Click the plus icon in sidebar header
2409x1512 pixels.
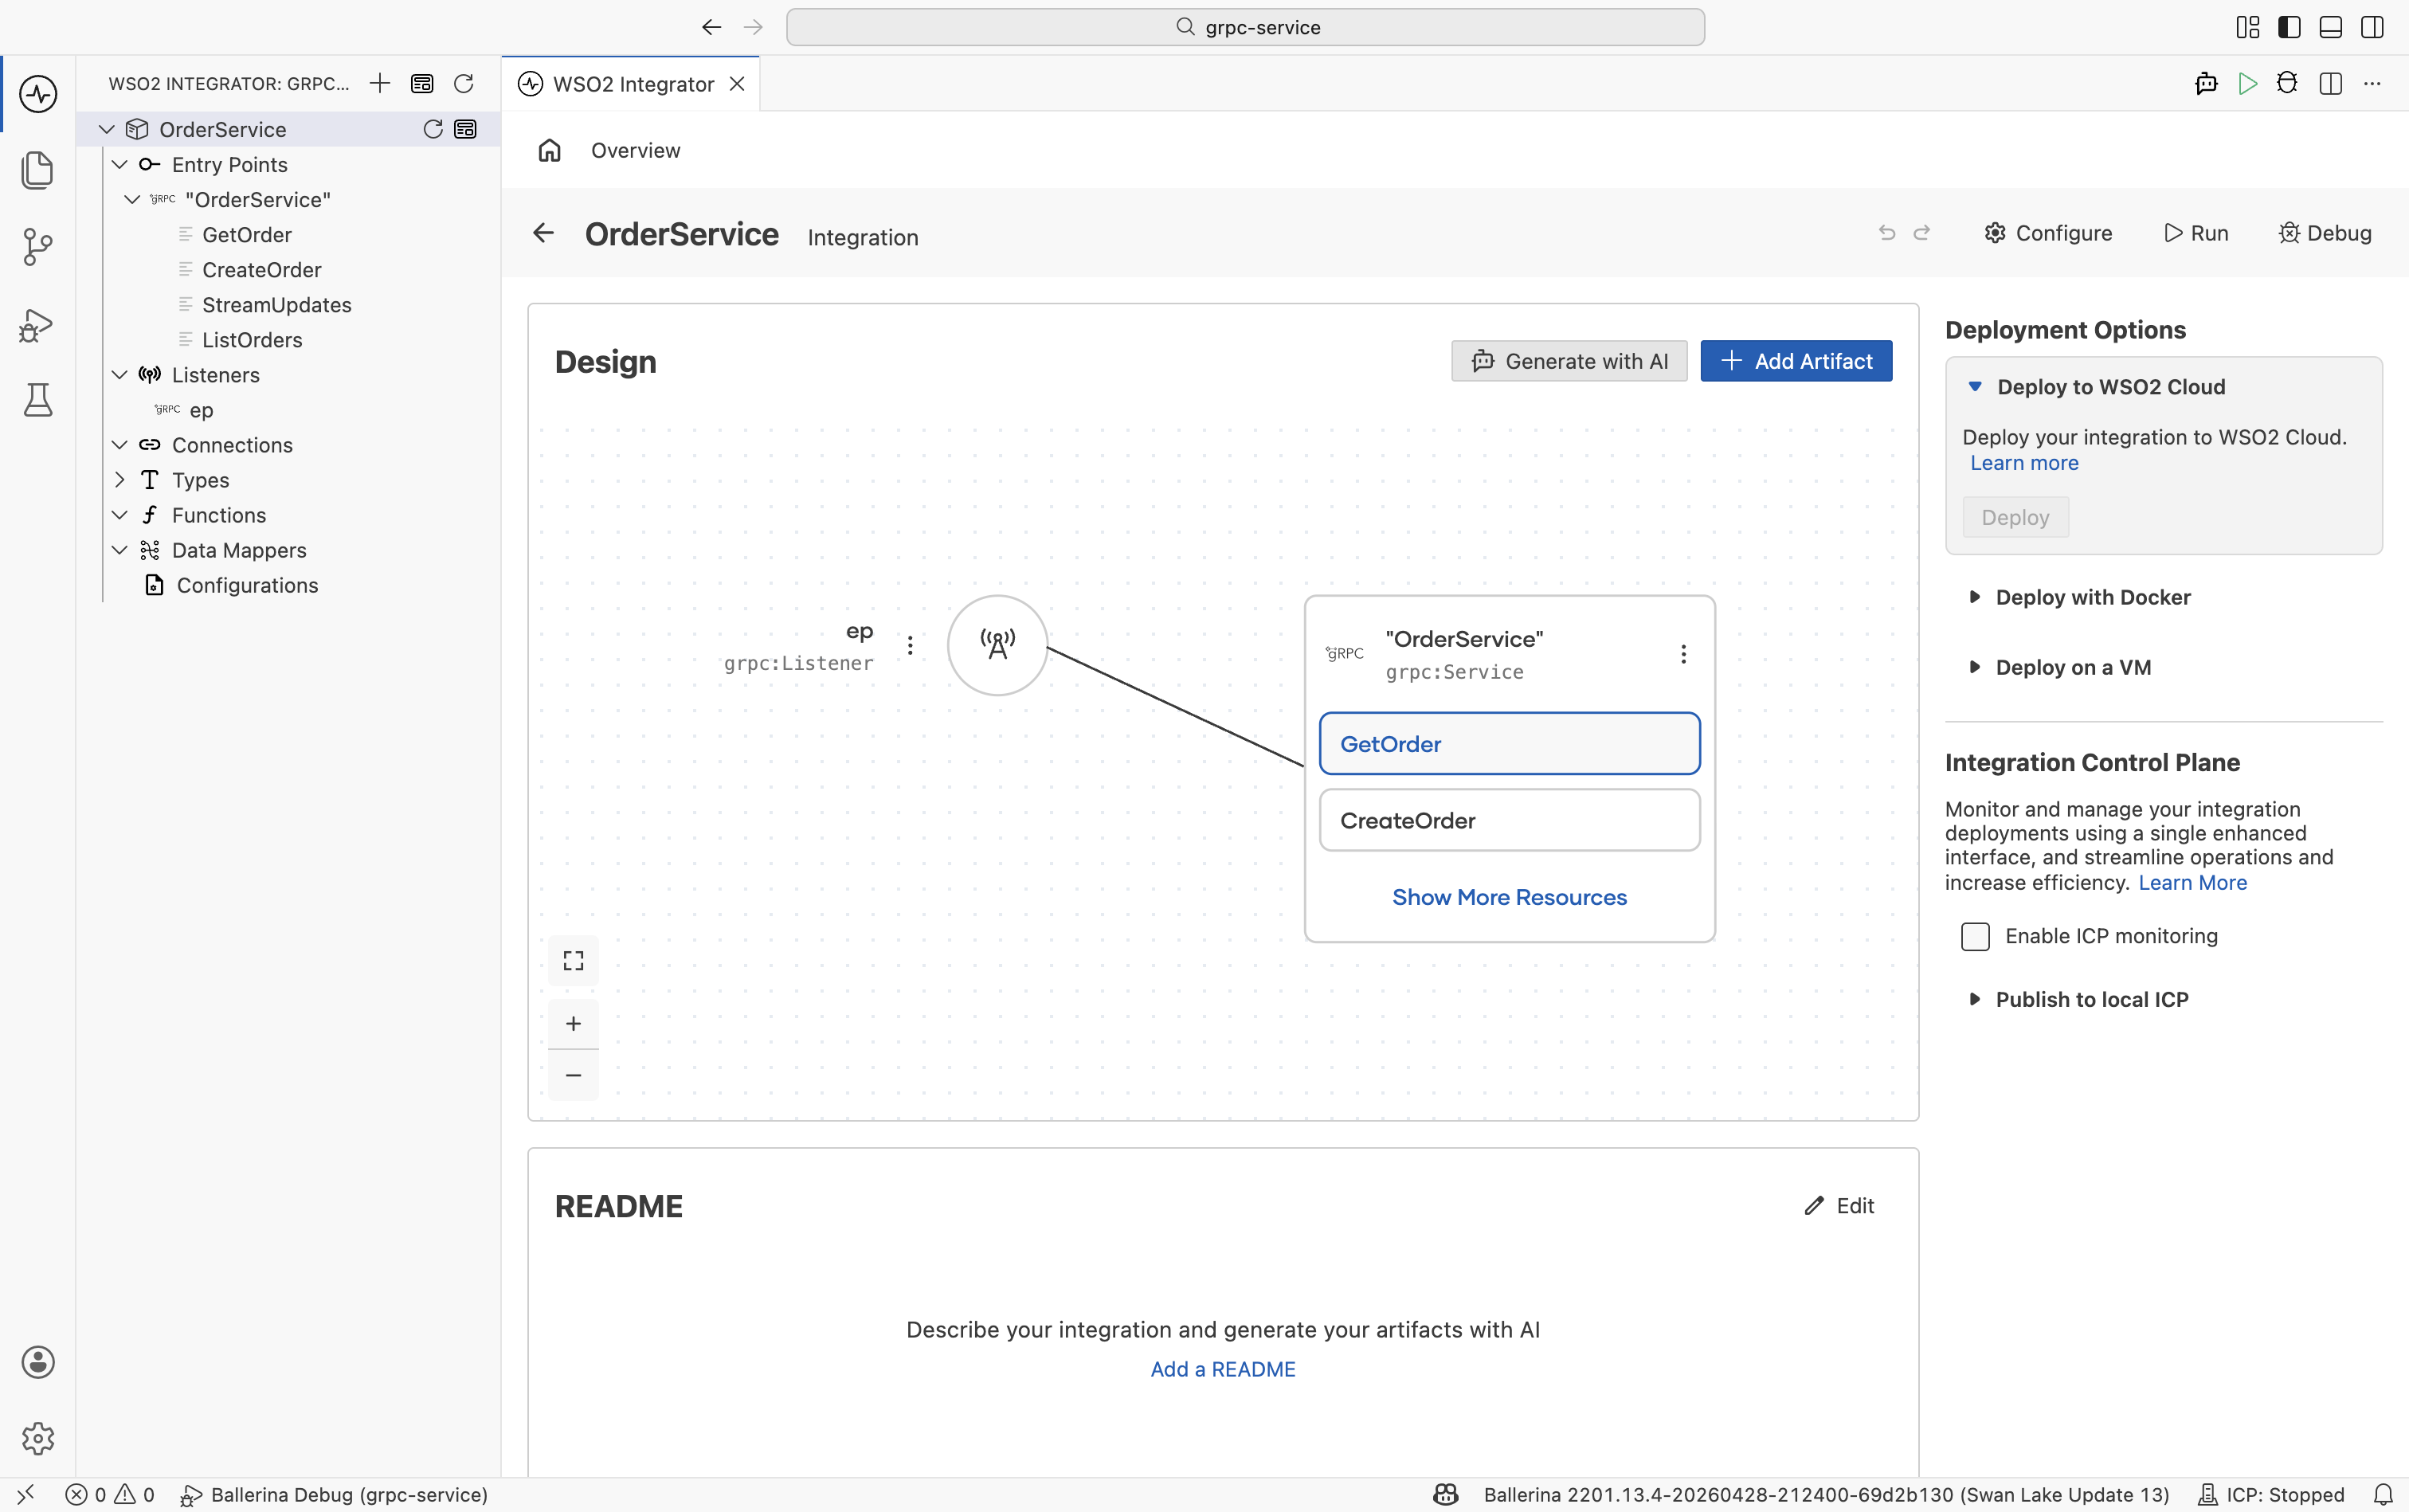pyautogui.click(x=380, y=83)
